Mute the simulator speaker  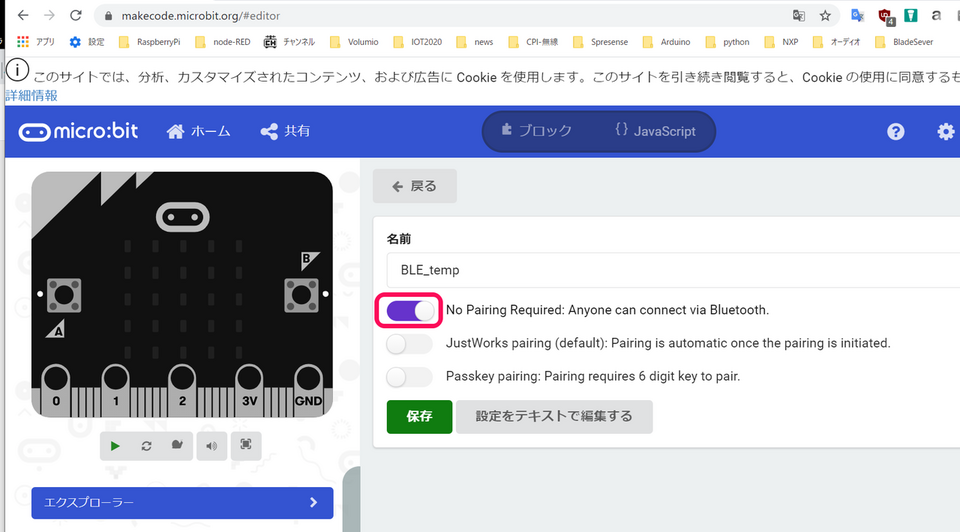tap(210, 446)
